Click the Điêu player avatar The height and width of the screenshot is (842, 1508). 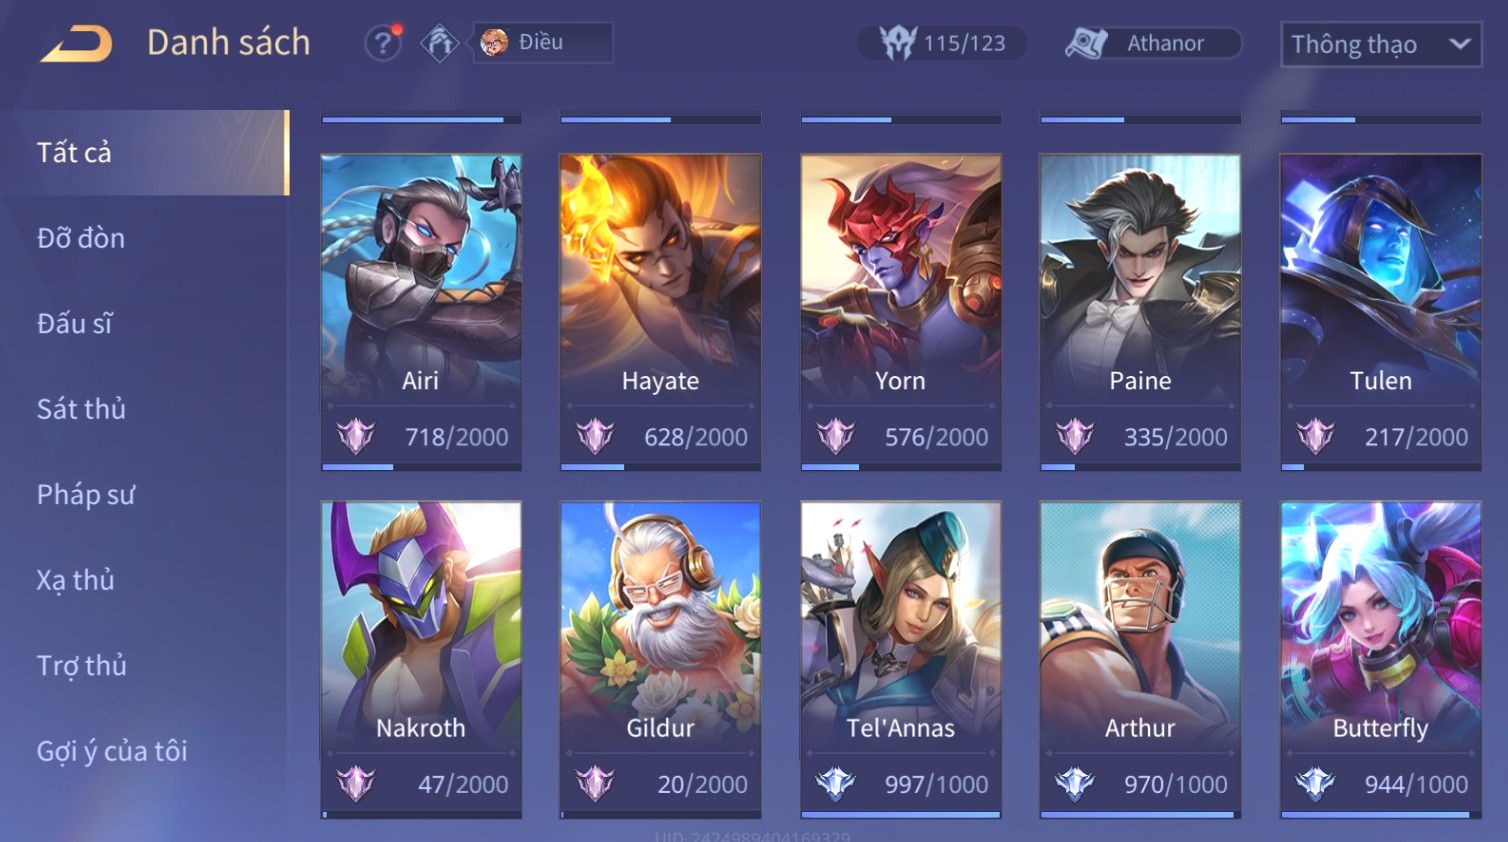coord(494,42)
